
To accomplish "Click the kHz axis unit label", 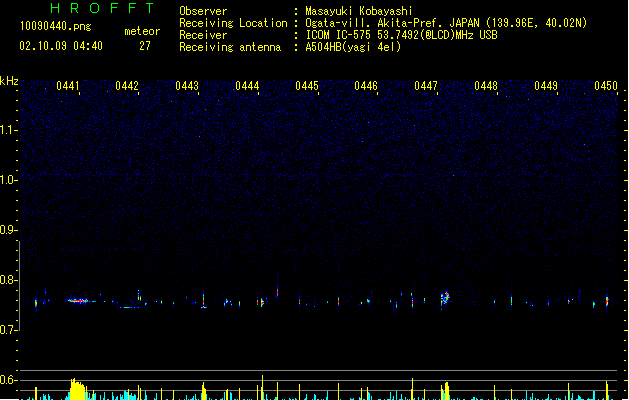I will click(9, 81).
